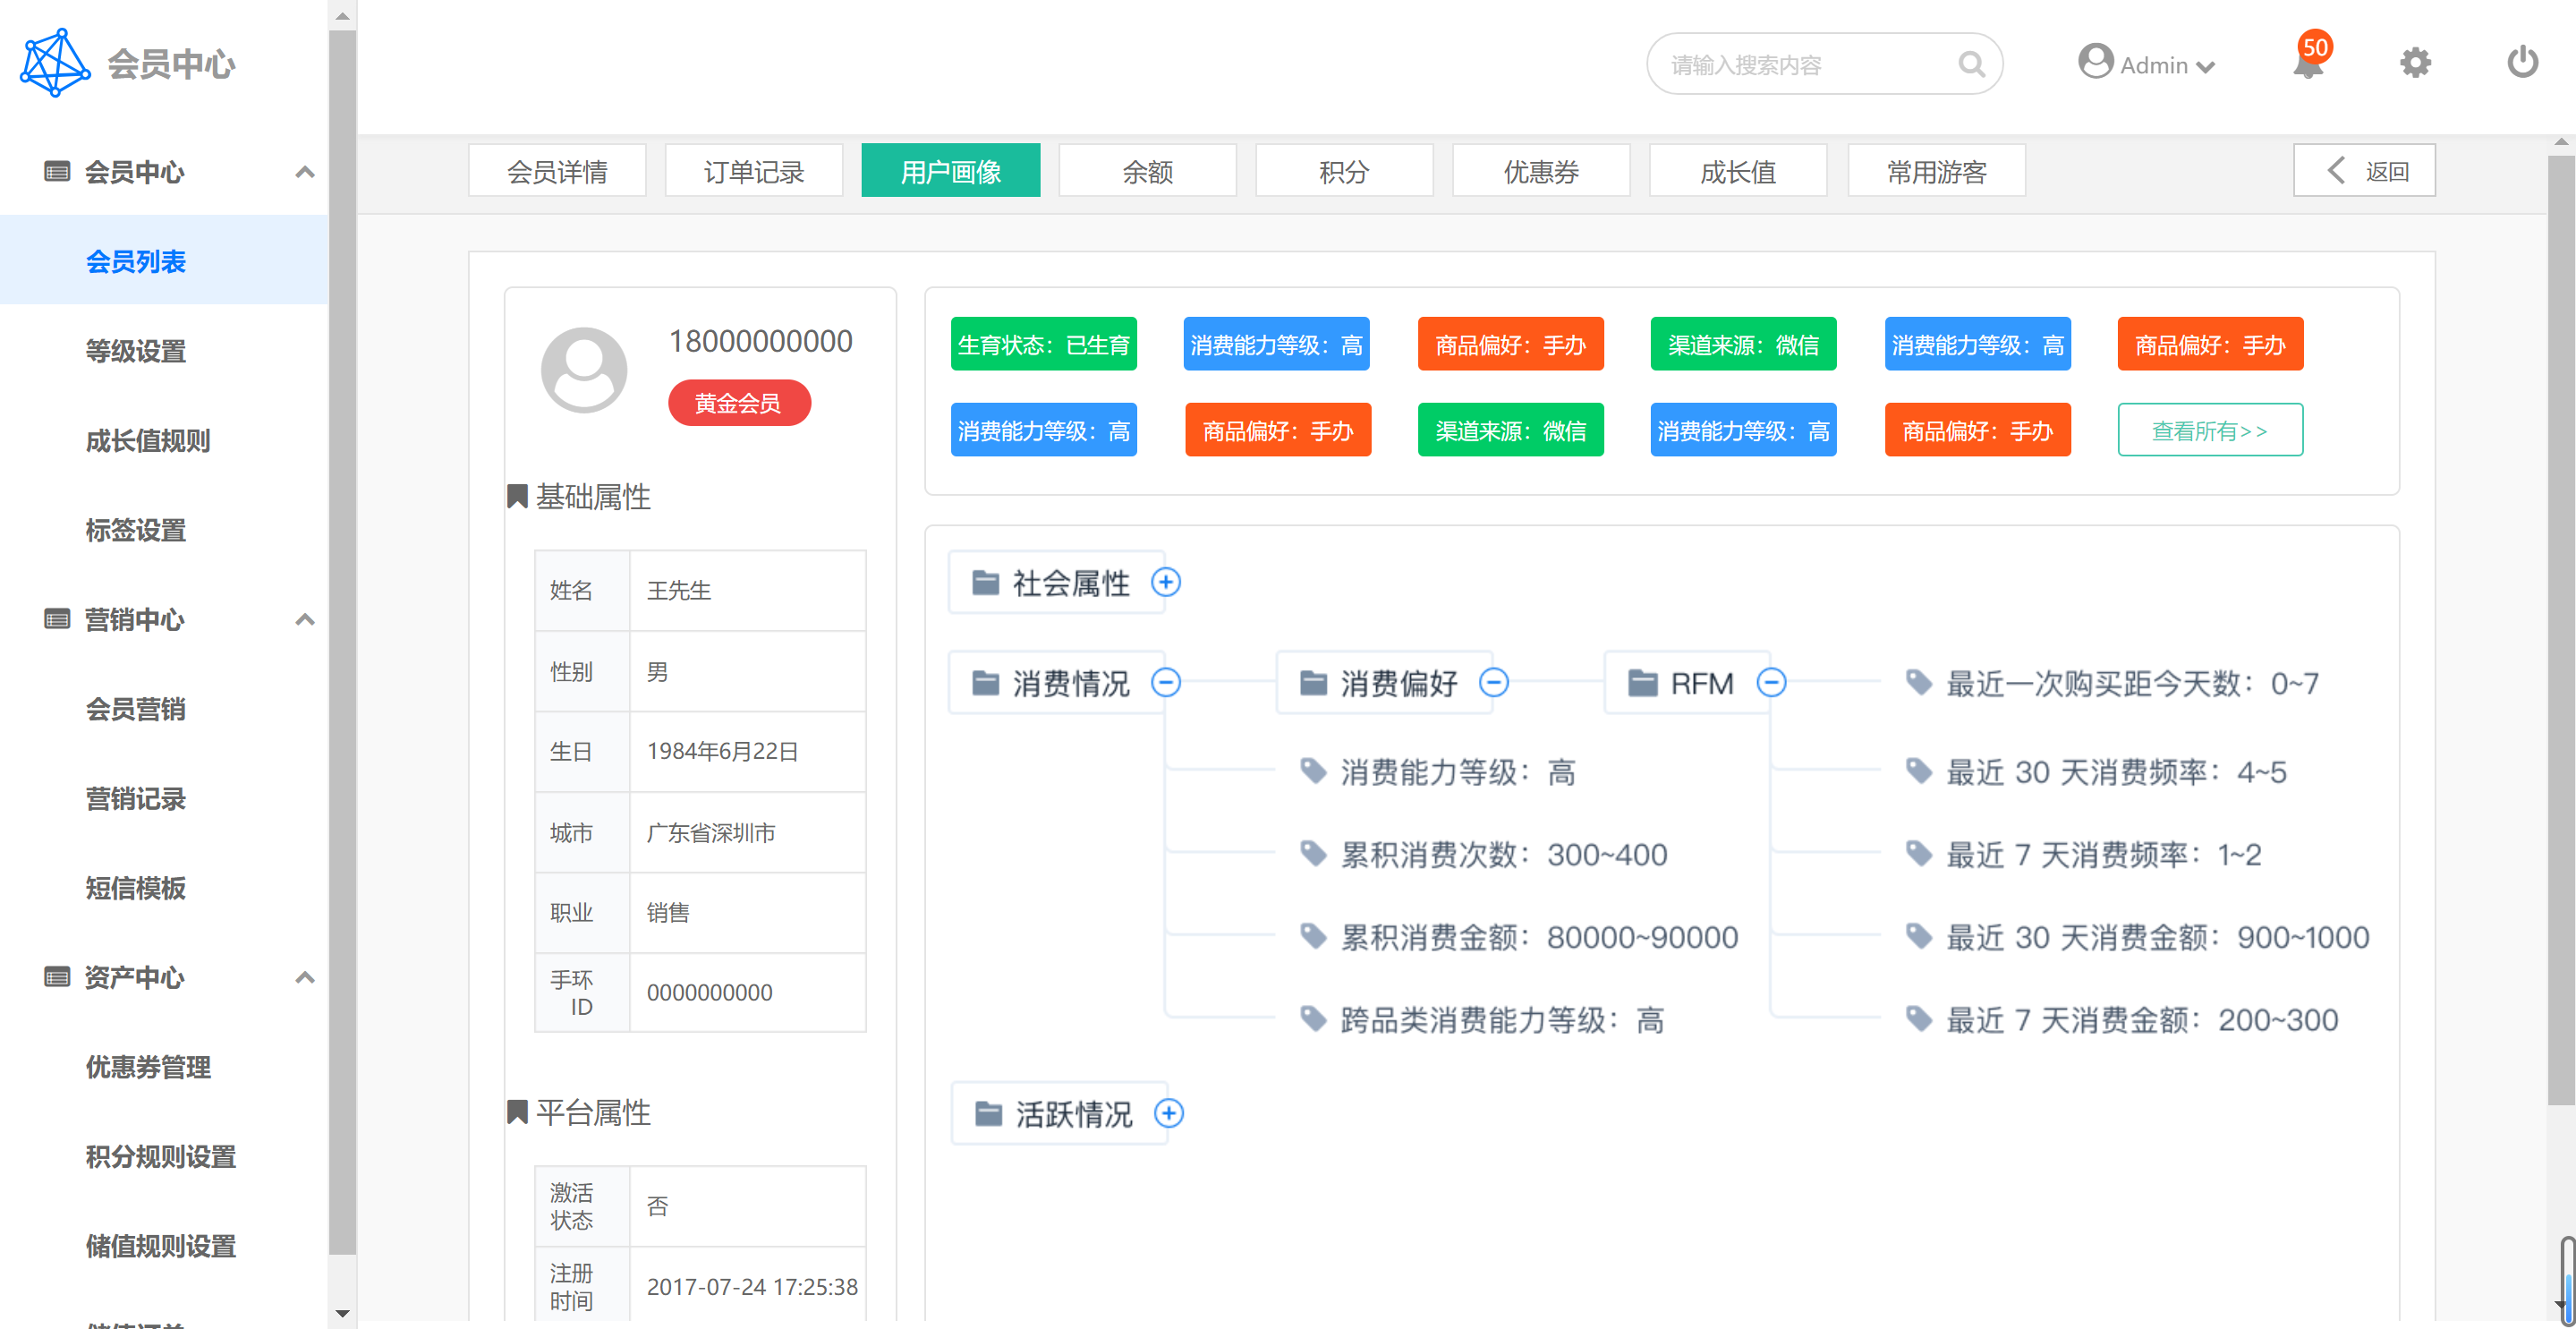Click the 生育状态：已生育 tag
2576x1329 pixels.
coord(1043,344)
